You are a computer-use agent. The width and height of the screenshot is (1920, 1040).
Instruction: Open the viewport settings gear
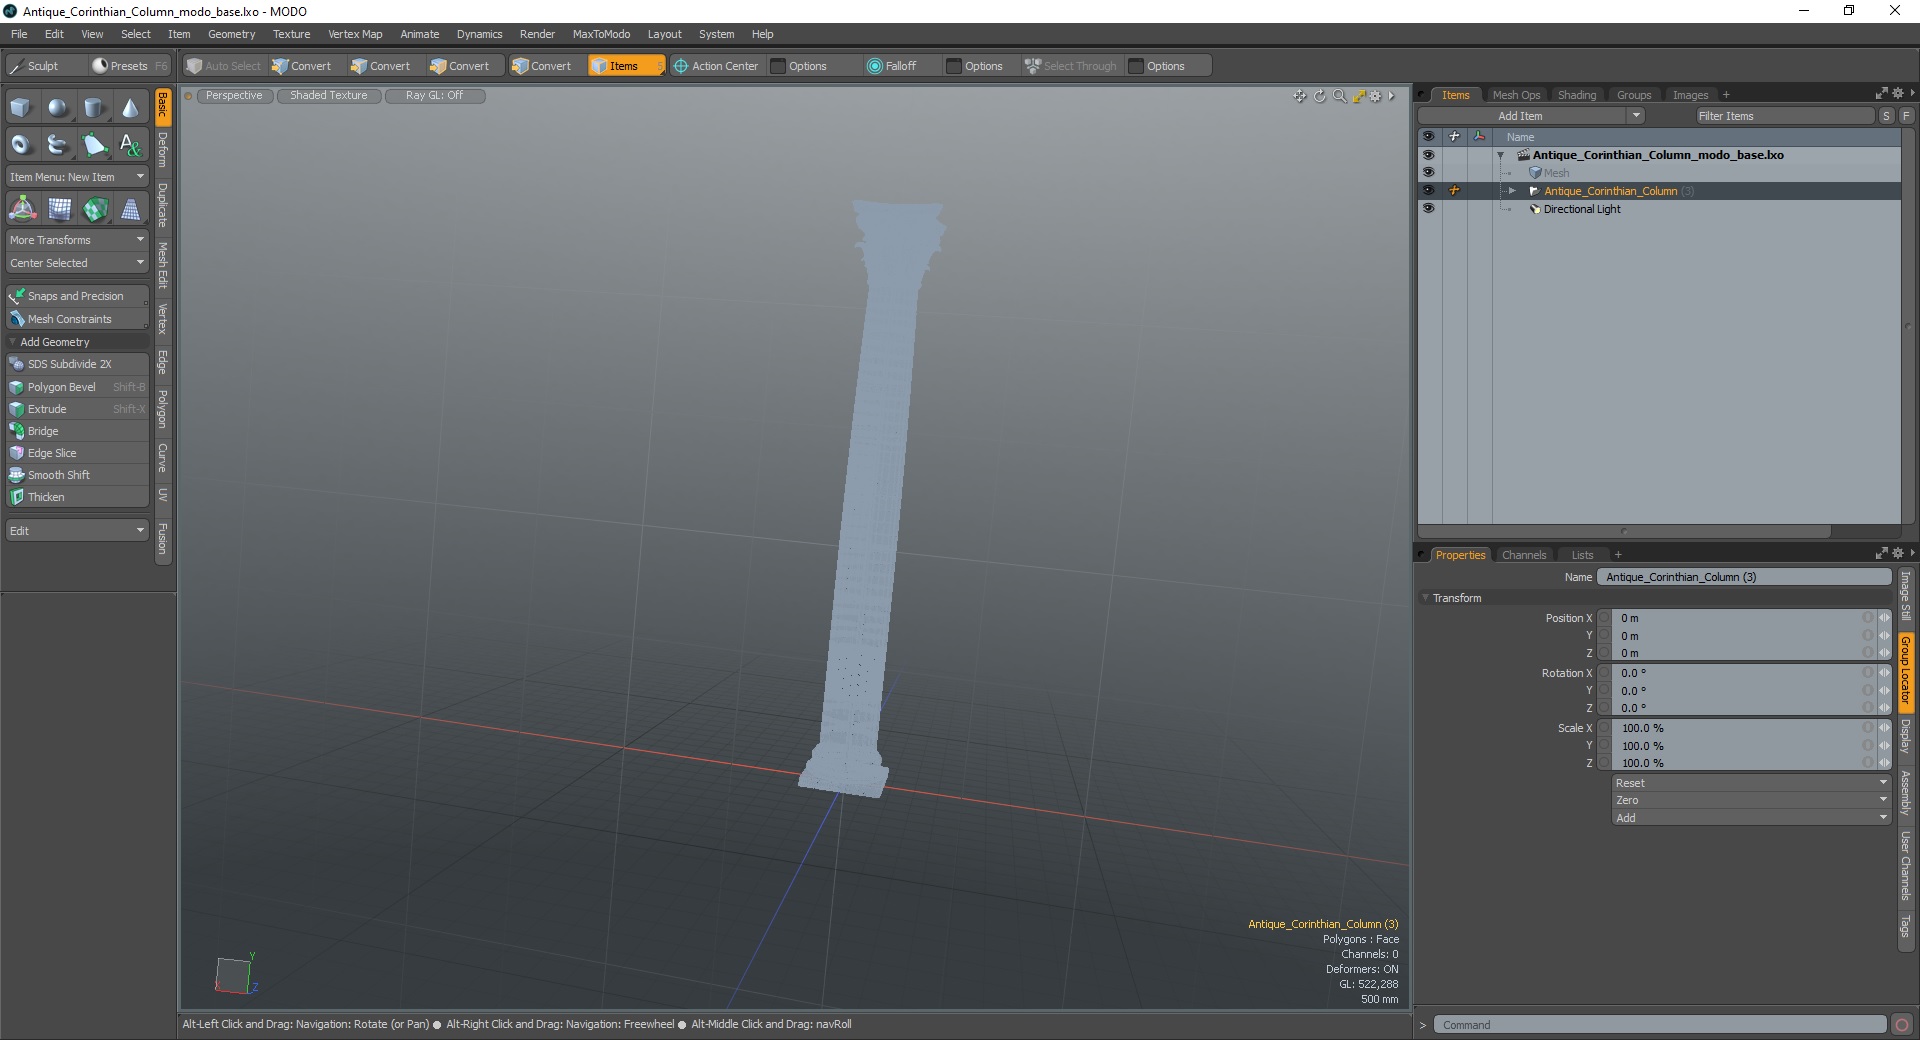tap(1376, 96)
